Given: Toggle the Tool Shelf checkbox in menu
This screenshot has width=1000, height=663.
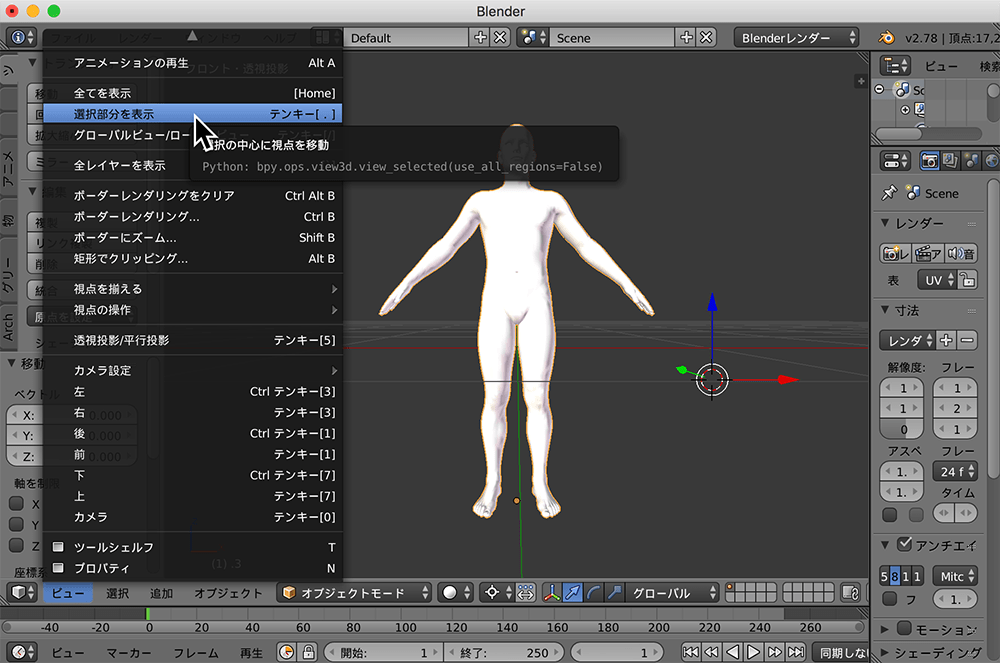Looking at the screenshot, I should point(58,548).
